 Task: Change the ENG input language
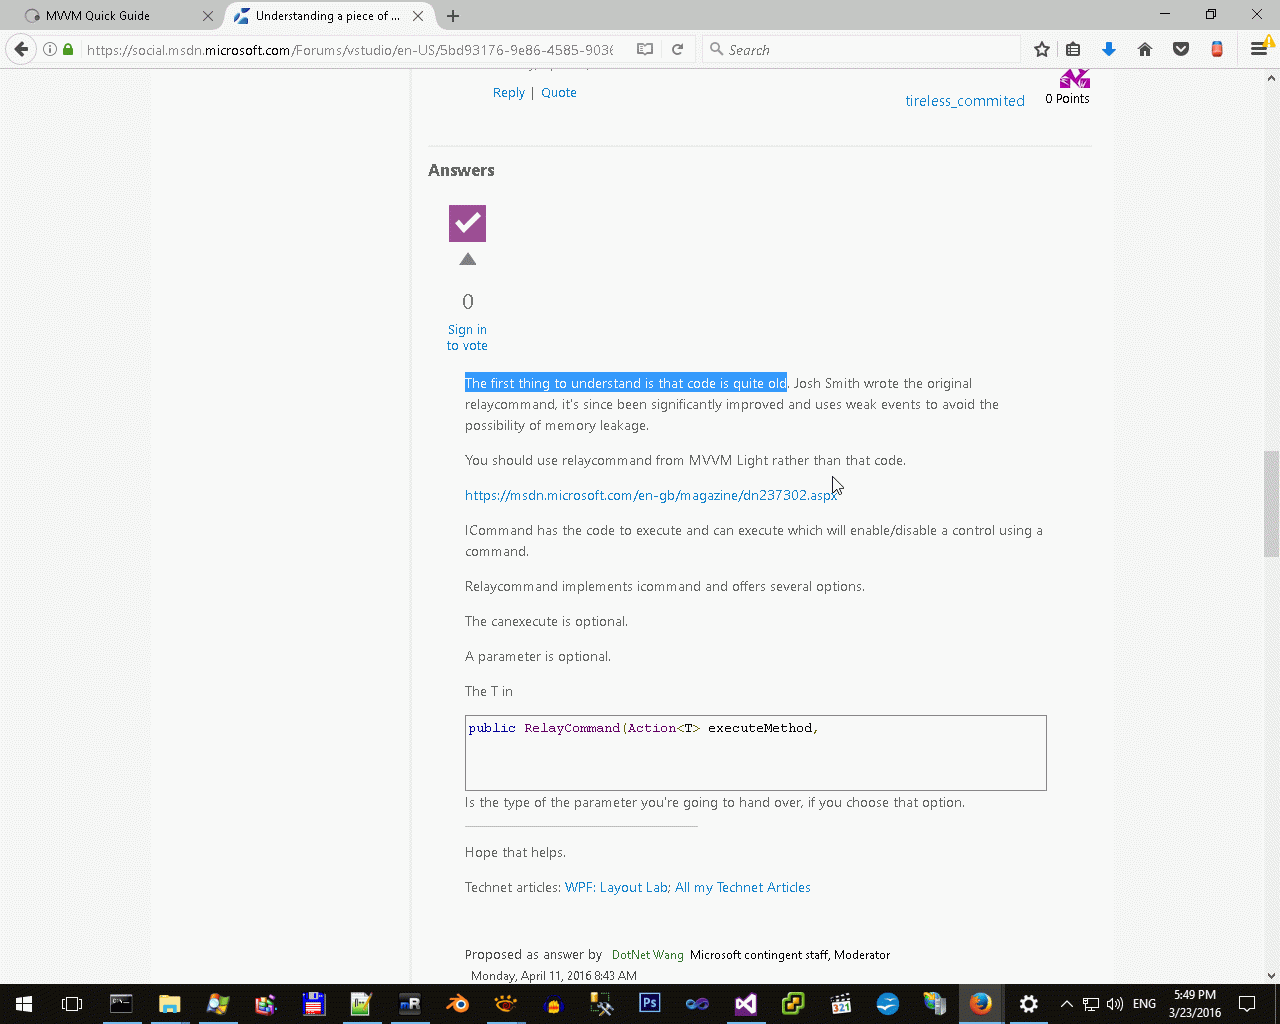(x=1144, y=1004)
